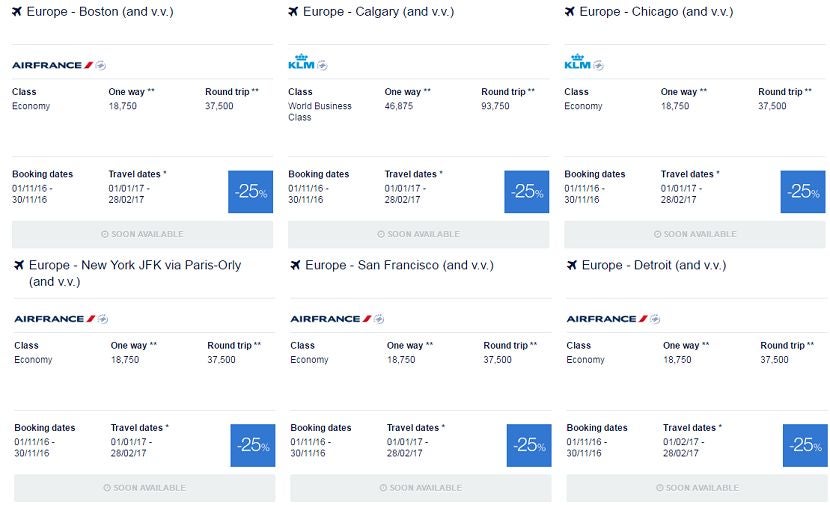This screenshot has width=830, height=505.
Task: Click Soon Available button for Calgary route
Action: click(419, 234)
